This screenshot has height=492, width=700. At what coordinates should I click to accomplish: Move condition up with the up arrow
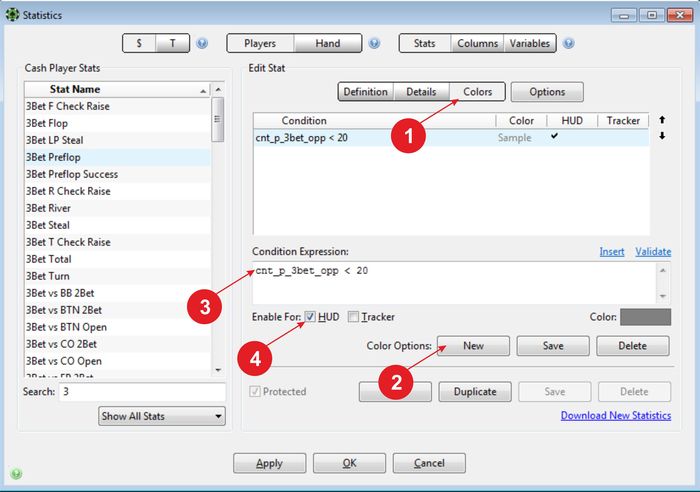662,120
